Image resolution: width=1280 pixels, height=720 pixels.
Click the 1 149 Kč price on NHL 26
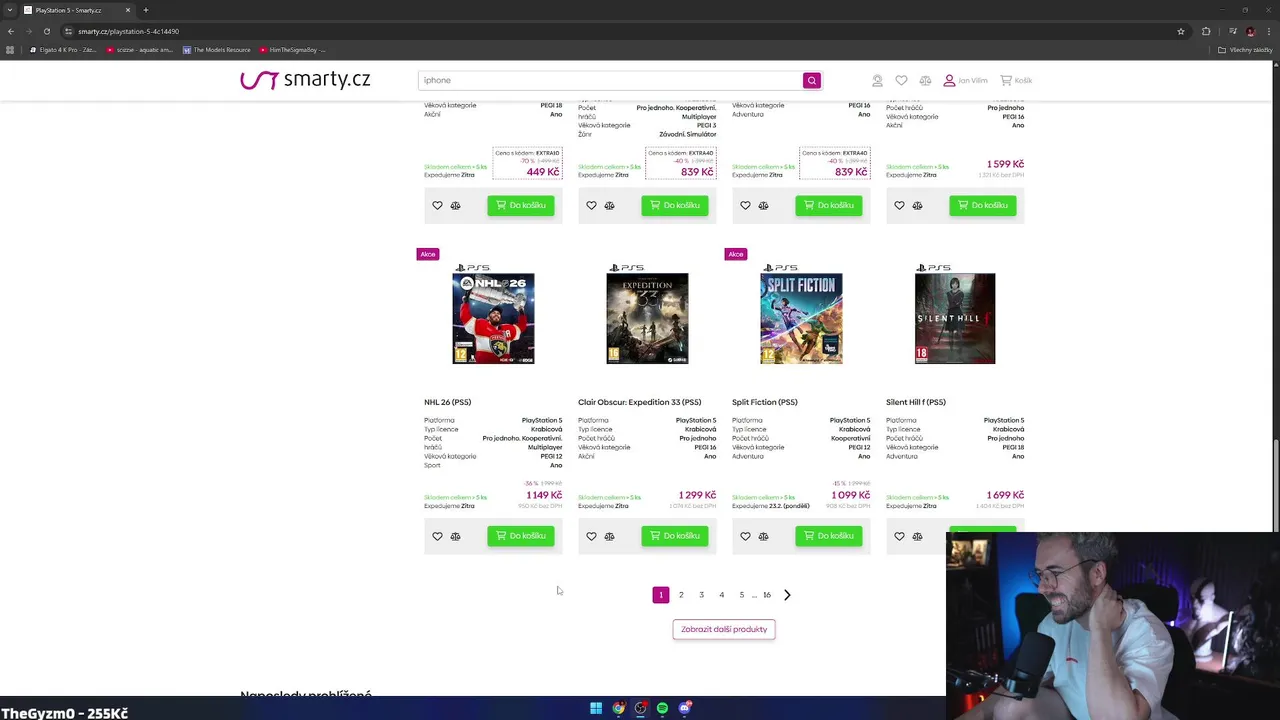[x=544, y=495]
